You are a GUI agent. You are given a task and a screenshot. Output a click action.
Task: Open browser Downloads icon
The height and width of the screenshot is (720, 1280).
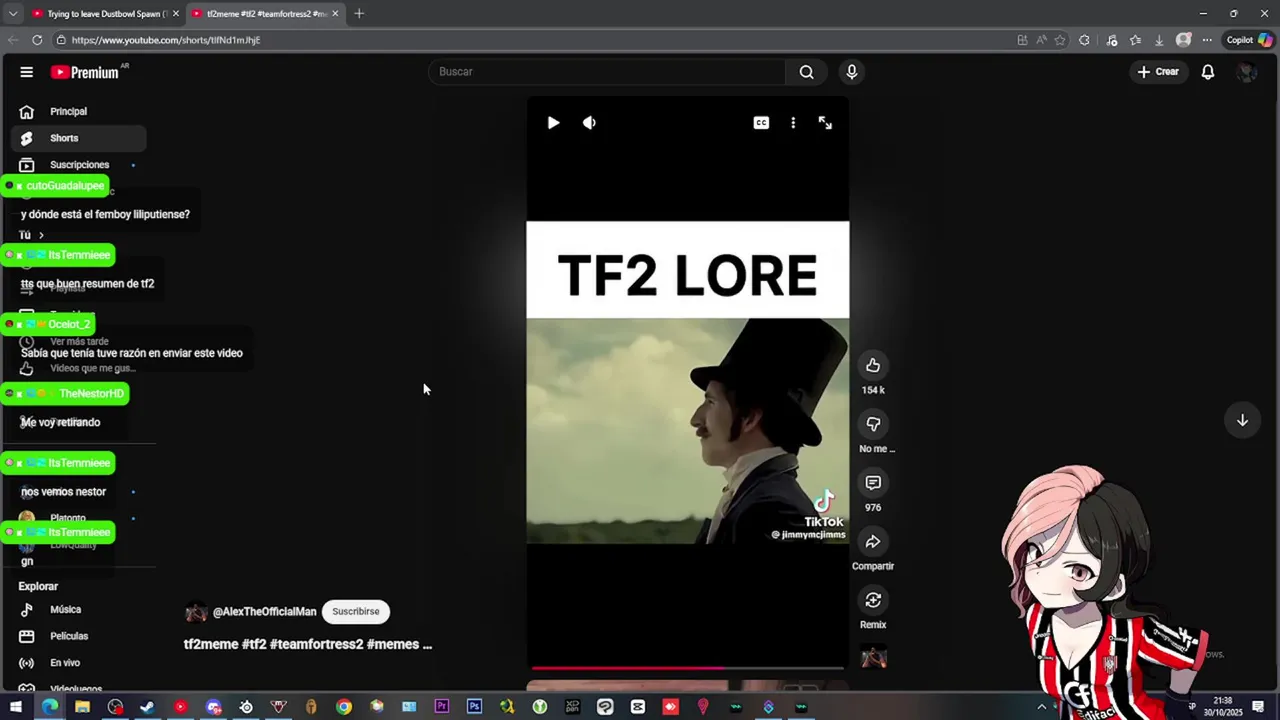pos(1159,40)
